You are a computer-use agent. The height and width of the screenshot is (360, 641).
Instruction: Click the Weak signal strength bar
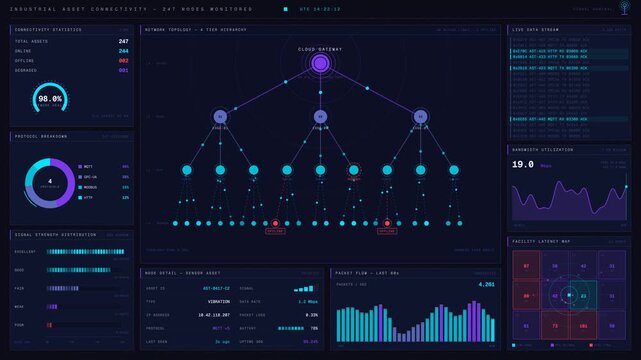(x=52, y=306)
